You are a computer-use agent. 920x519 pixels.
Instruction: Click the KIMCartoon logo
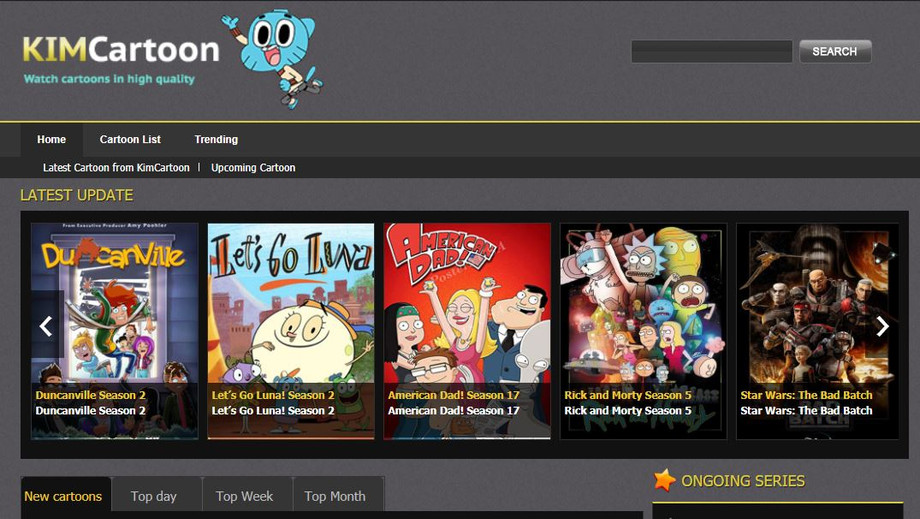tap(120, 52)
